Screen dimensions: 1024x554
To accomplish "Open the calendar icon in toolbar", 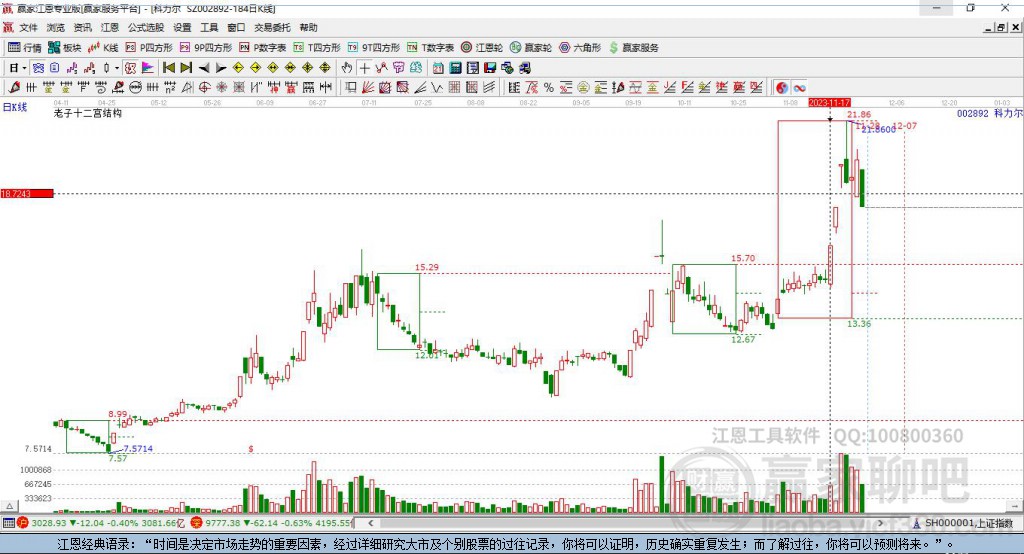I will (x=438, y=68).
